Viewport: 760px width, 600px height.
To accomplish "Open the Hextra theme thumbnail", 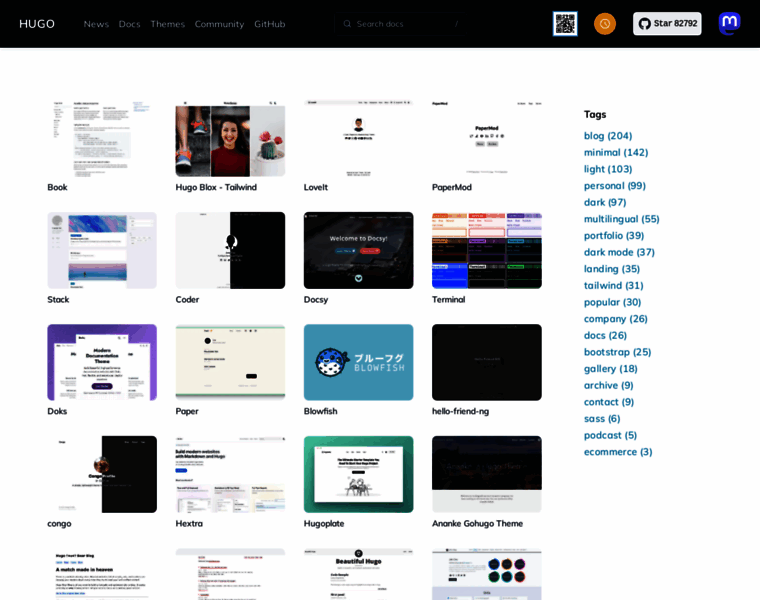I will tap(230, 474).
